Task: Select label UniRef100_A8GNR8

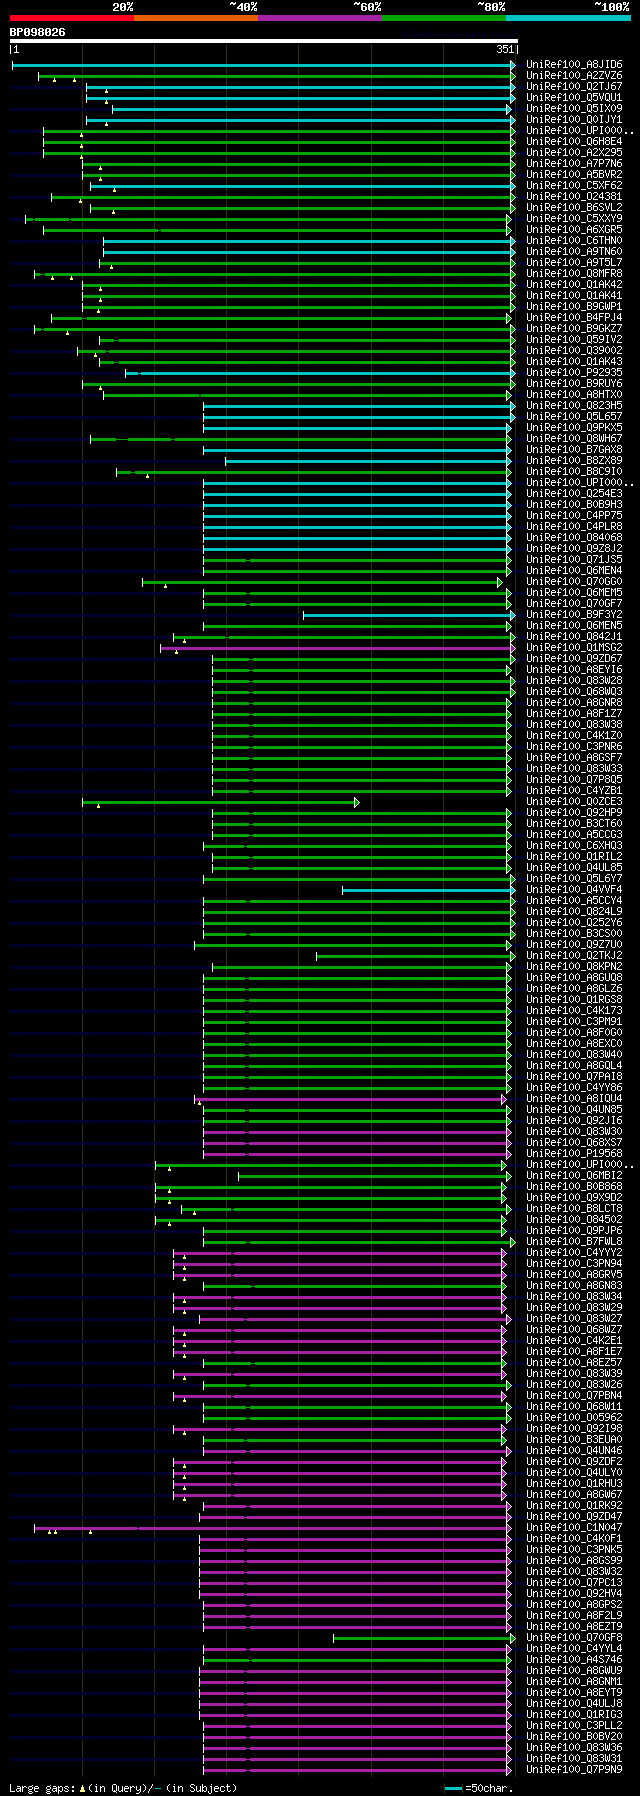Action: [x=574, y=703]
